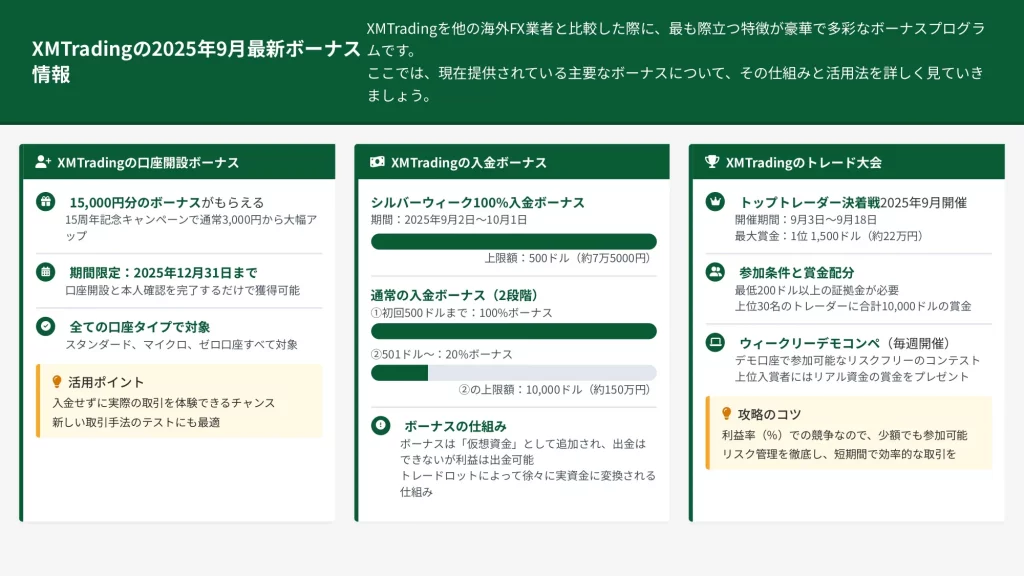Click the シルバーウィーク100%入金ボーナス progress bar
Viewport: 1024px width, 576px height.
pos(513,241)
